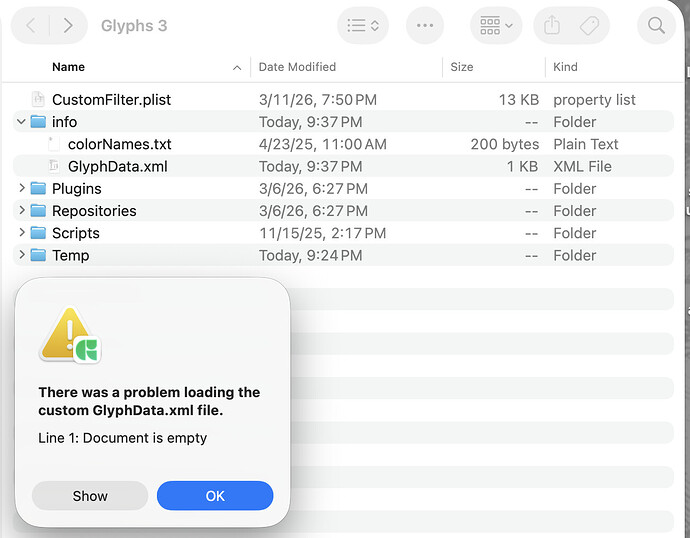This screenshot has width=690, height=538.
Task: Expand the Scripts folder
Action: pos(22,232)
